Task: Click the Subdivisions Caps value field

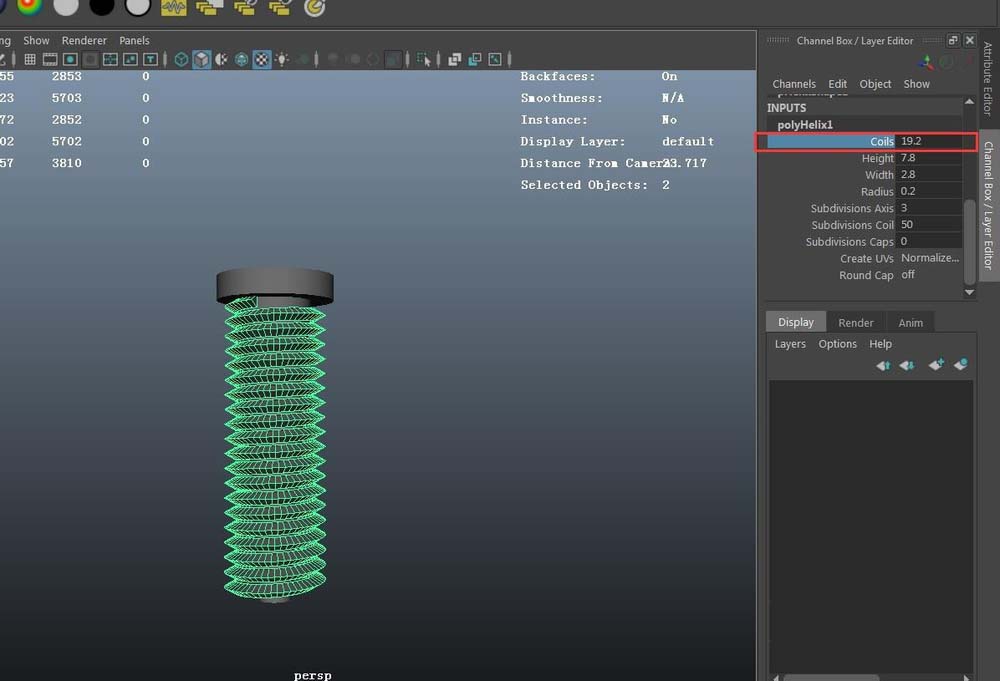Action: [x=930, y=241]
